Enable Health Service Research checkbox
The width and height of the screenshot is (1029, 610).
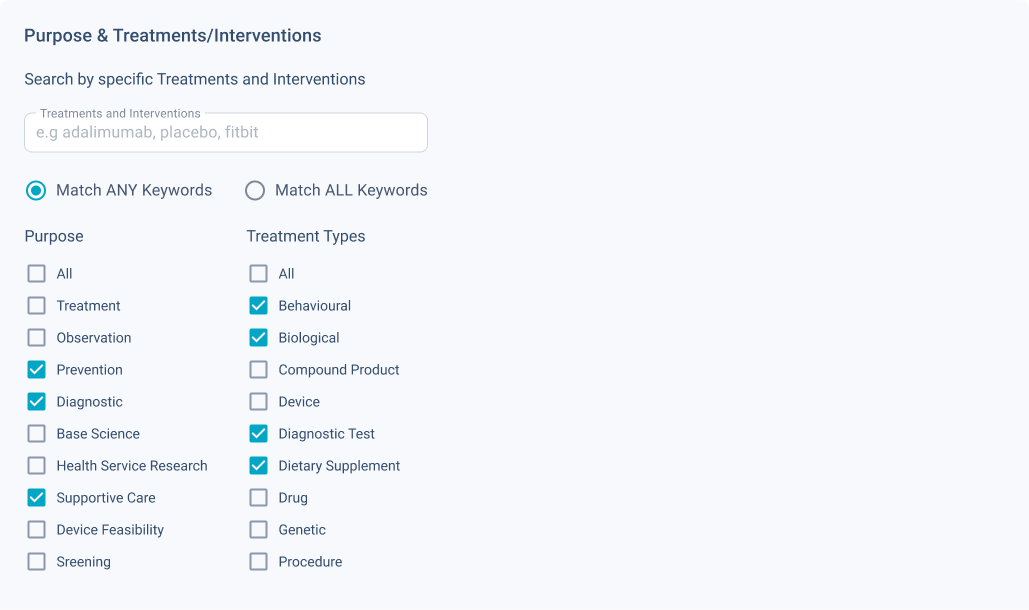click(x=37, y=466)
